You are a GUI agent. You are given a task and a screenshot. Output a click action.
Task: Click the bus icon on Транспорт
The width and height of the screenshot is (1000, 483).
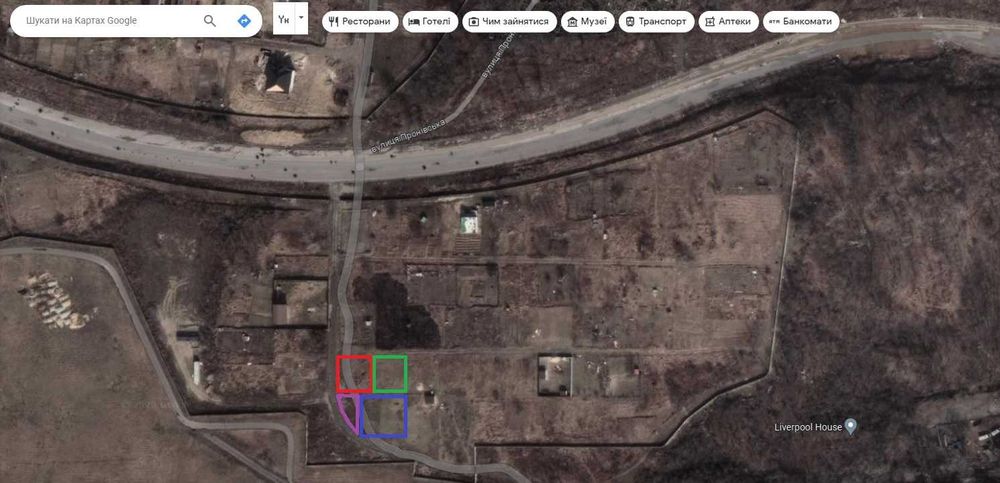(x=629, y=22)
